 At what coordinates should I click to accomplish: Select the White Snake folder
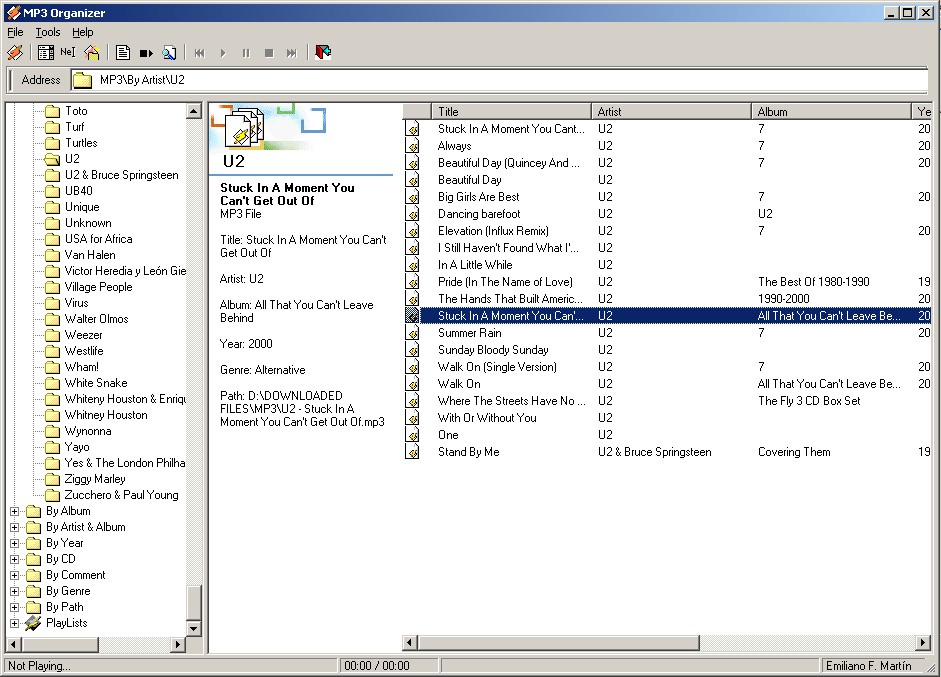click(x=96, y=383)
